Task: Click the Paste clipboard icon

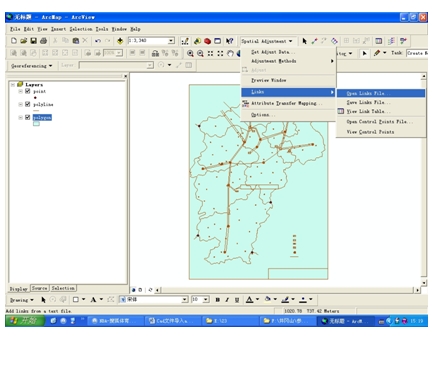Action: pyautogui.click(x=76, y=41)
